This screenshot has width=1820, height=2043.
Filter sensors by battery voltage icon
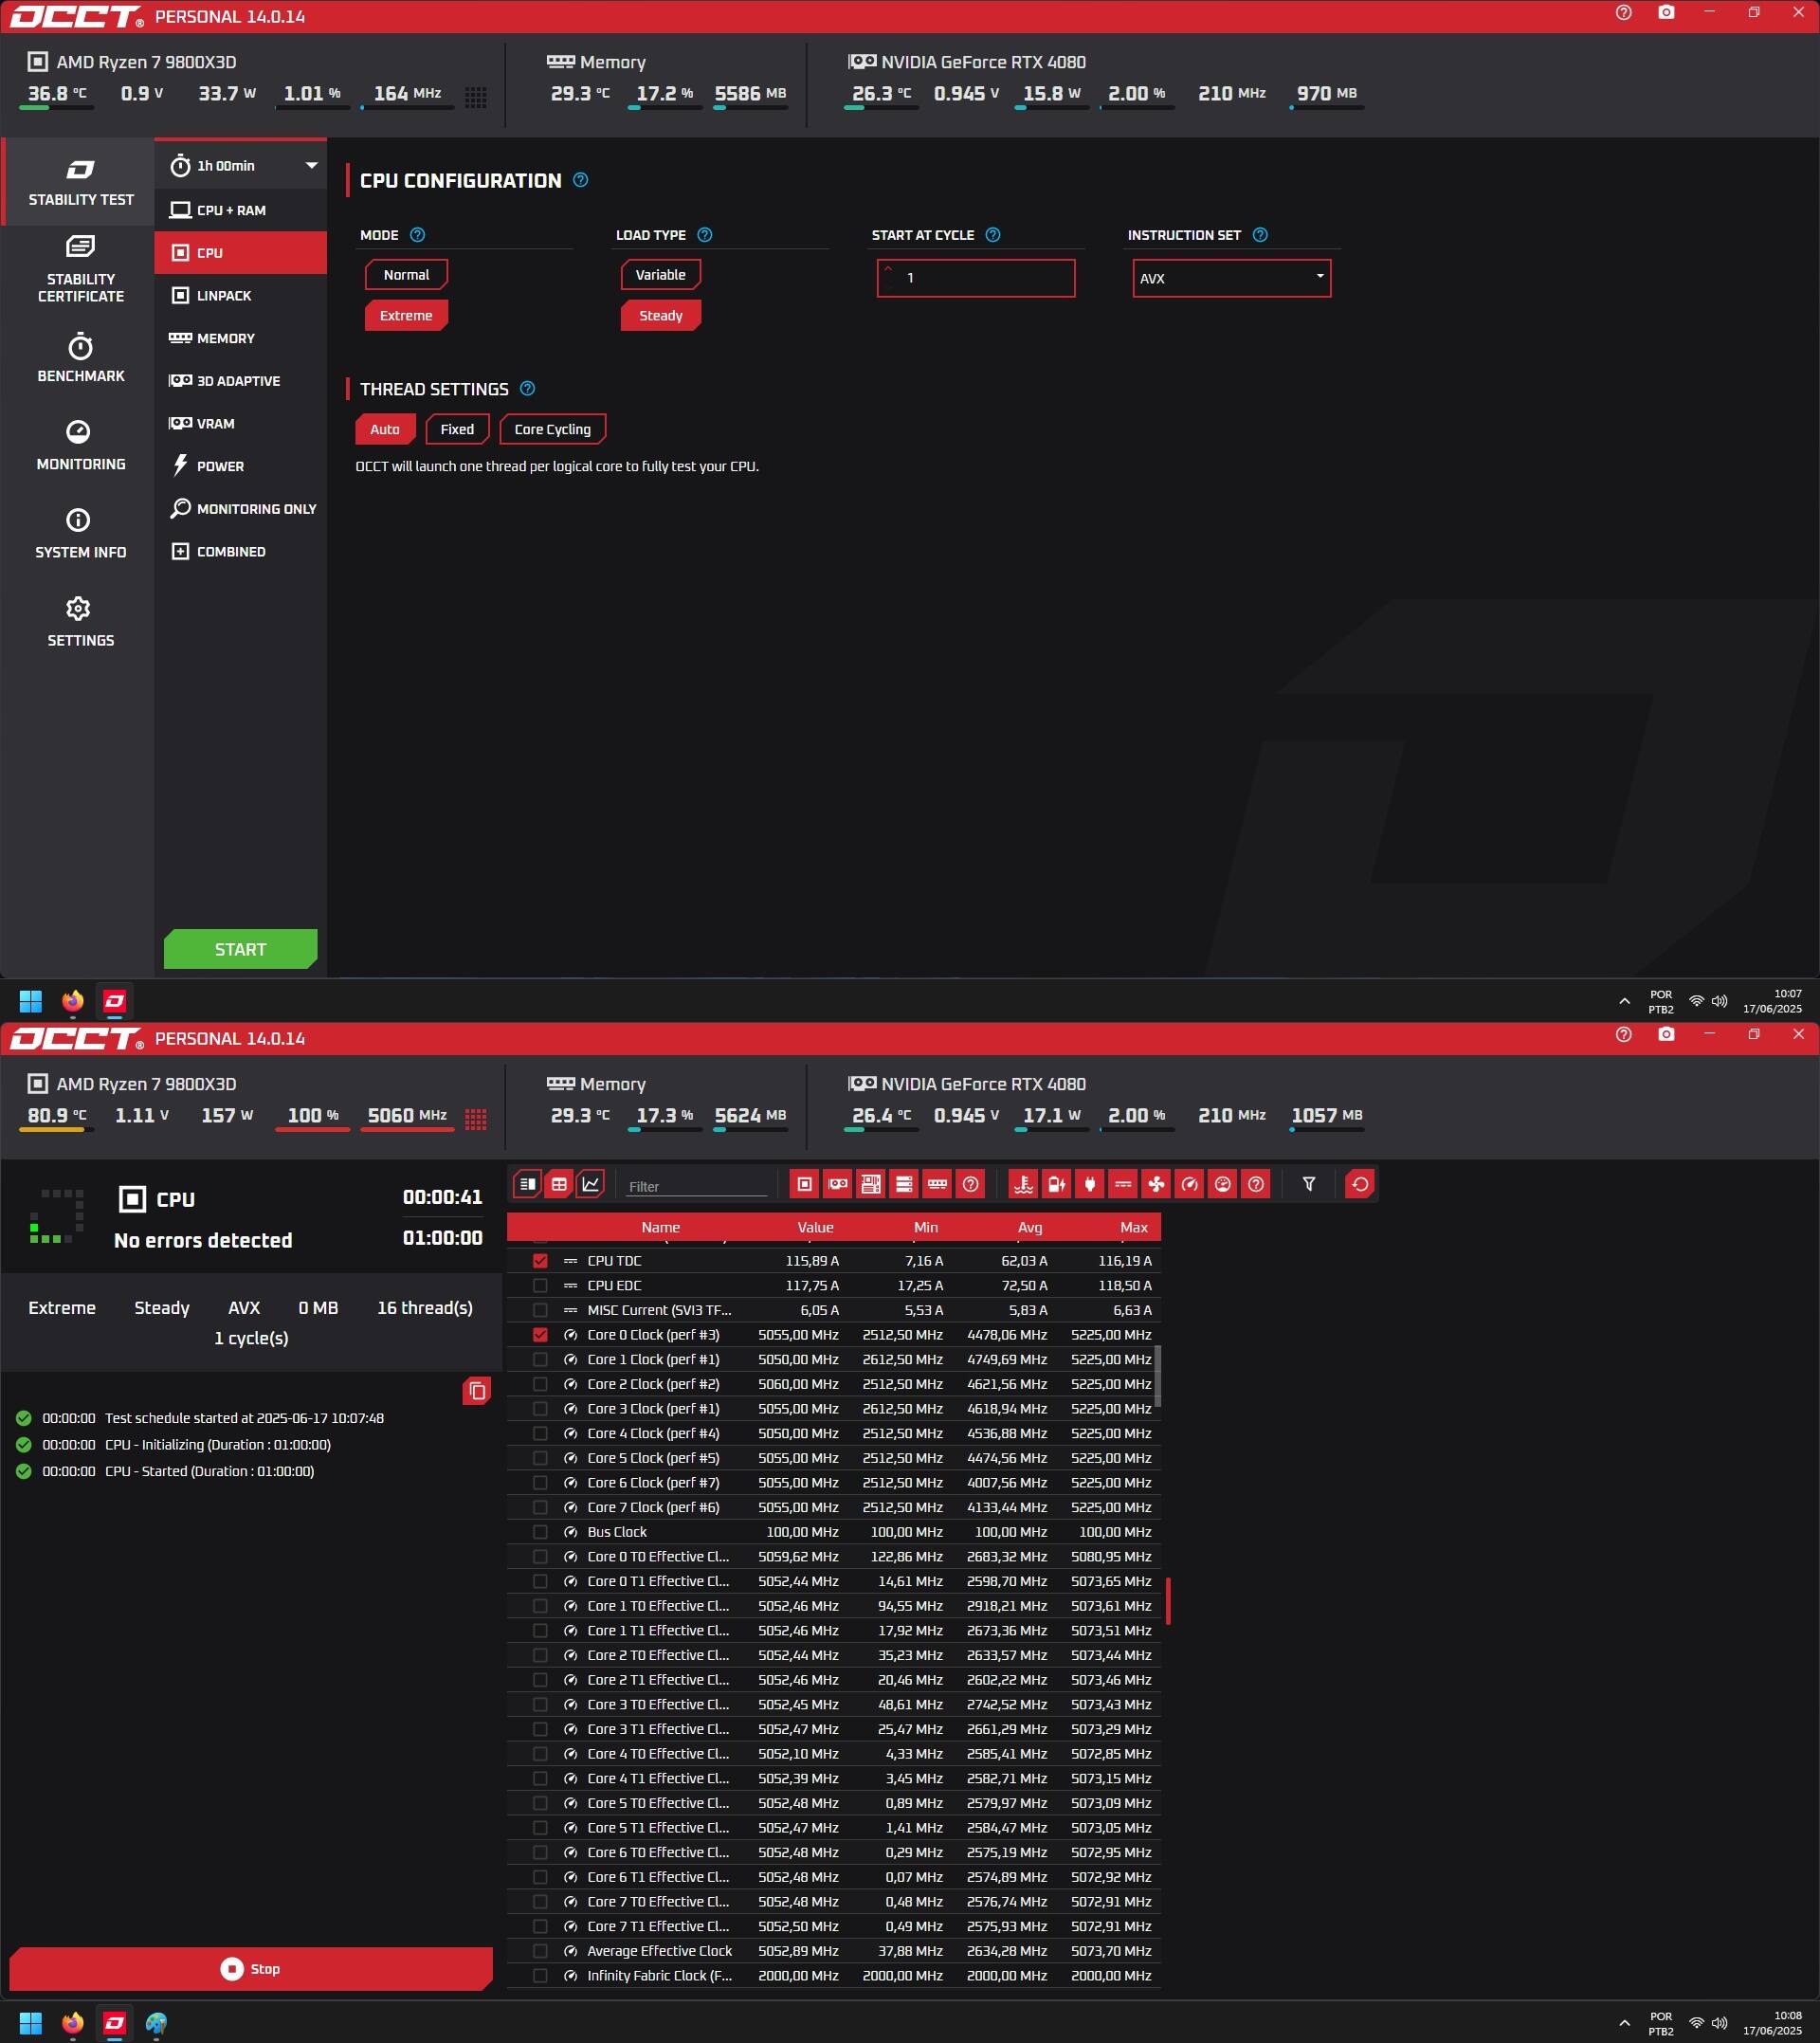[1056, 1184]
